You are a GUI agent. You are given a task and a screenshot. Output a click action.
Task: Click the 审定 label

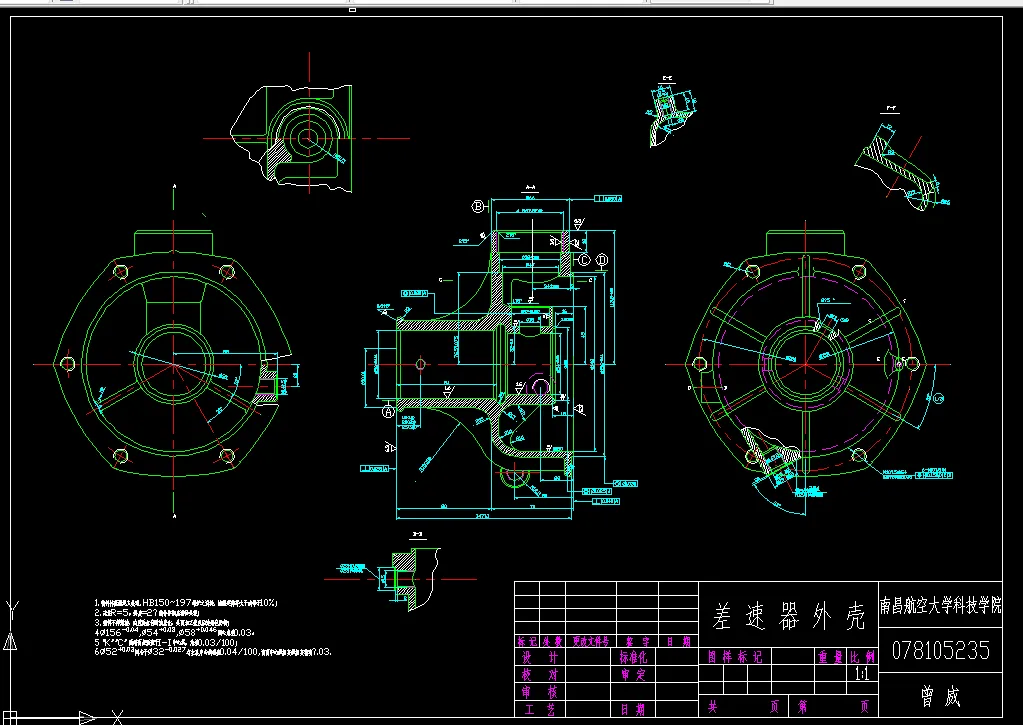[633, 674]
